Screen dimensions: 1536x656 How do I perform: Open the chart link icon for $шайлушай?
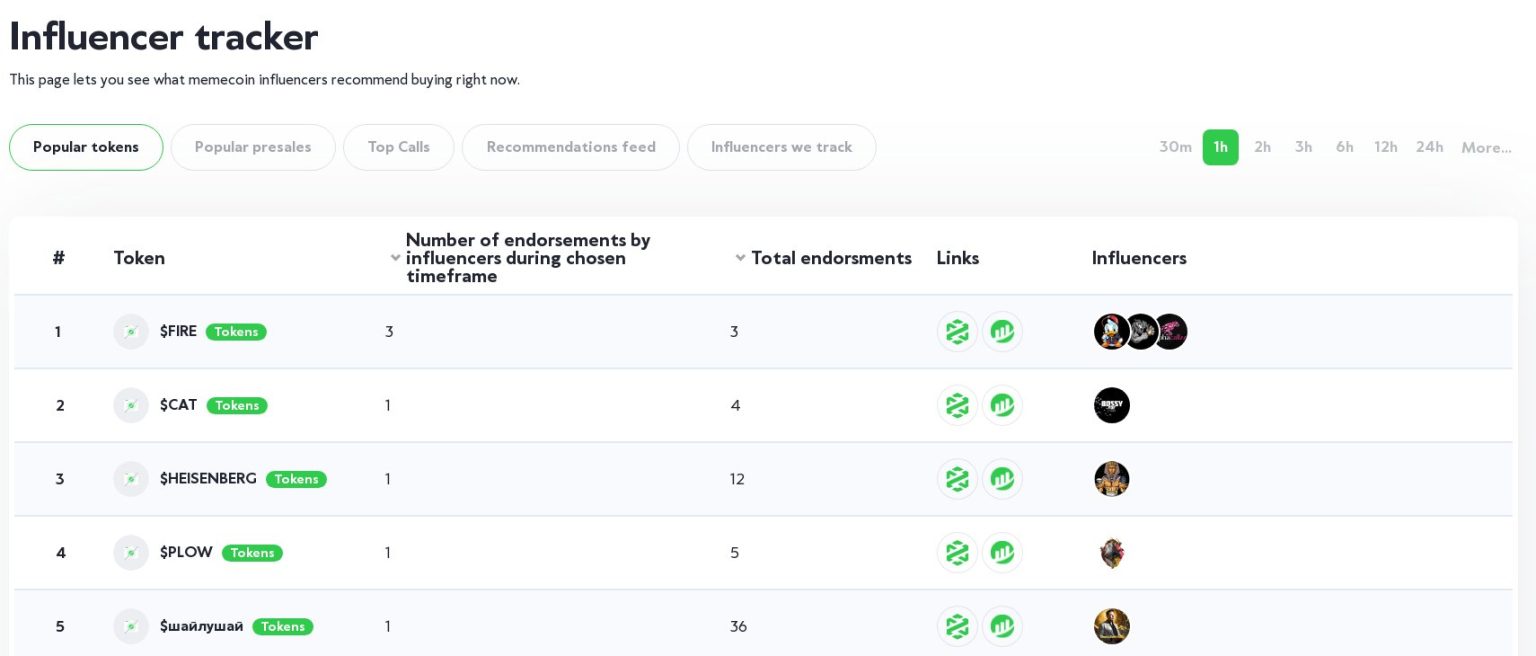click(x=1002, y=627)
